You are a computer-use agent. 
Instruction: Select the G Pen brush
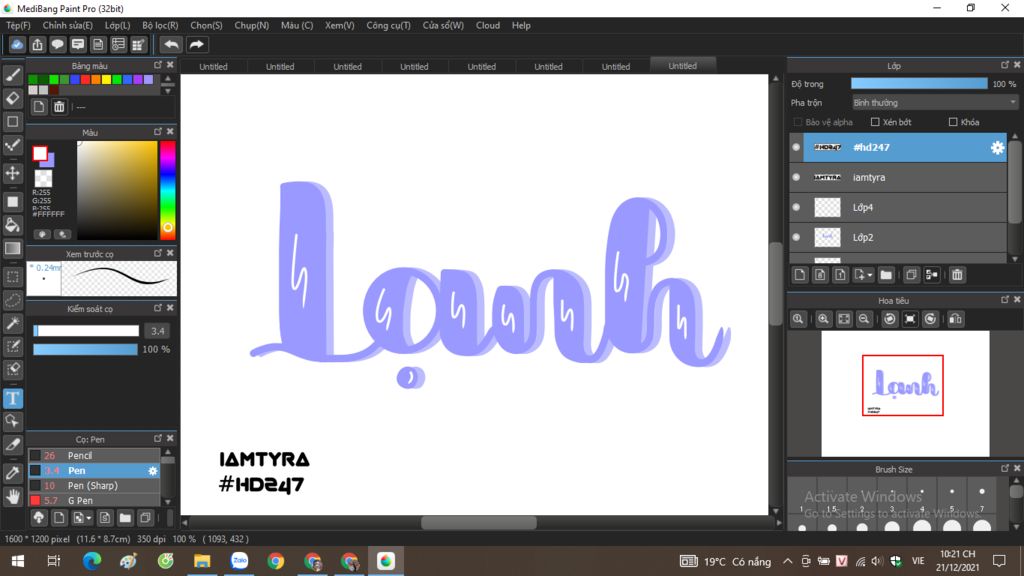coord(94,500)
